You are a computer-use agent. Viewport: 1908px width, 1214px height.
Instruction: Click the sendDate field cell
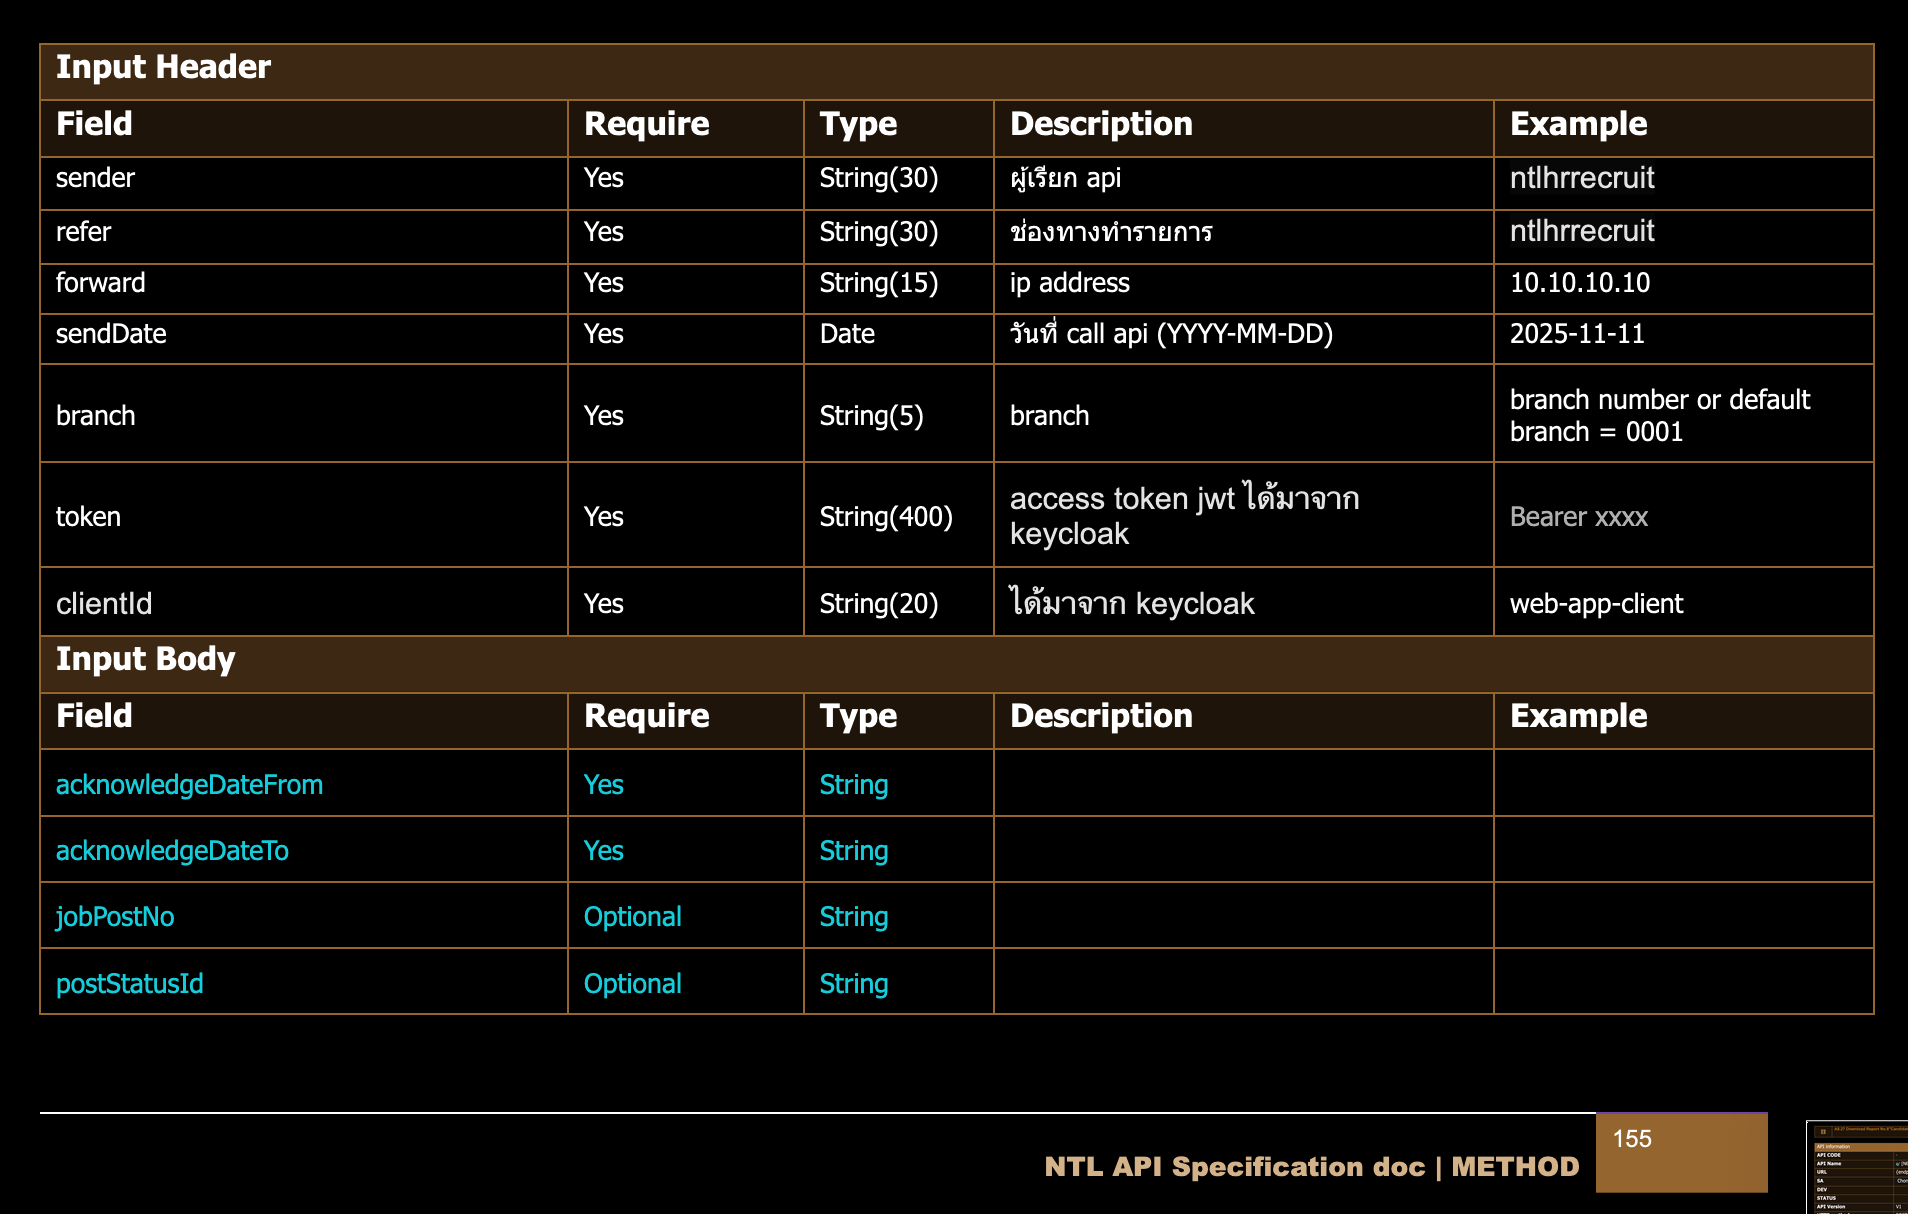pyautogui.click(x=111, y=334)
